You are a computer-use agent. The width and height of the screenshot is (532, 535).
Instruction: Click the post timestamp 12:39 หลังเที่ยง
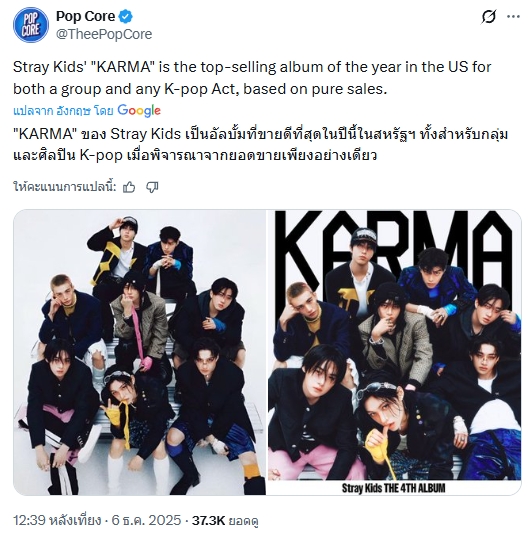click(x=57, y=520)
